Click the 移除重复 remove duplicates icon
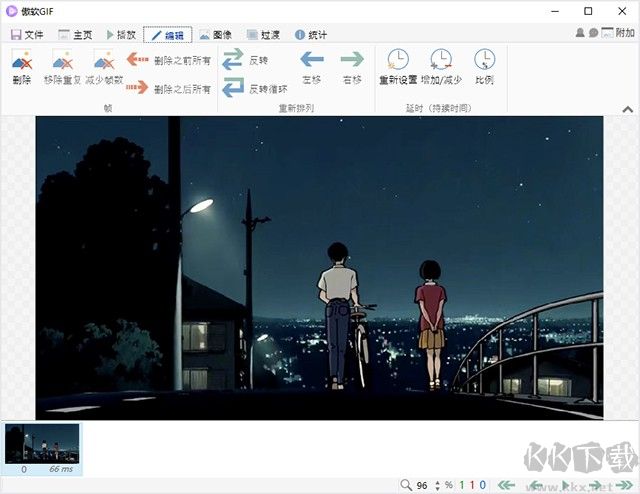Viewport: 640px width, 494px height. [x=62, y=59]
